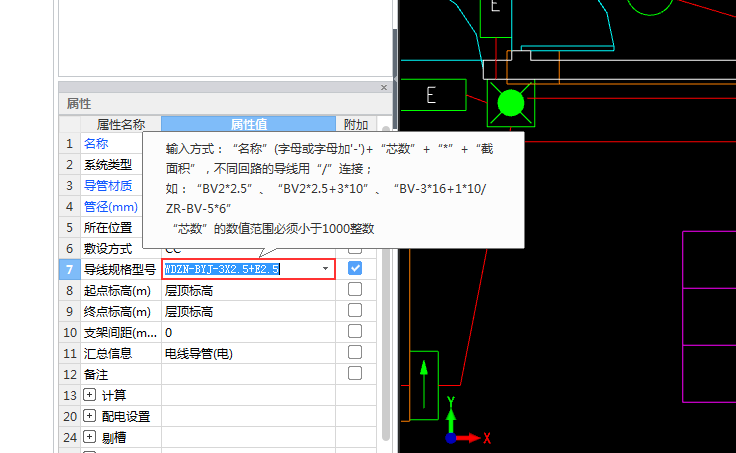This screenshot has height=453, width=736.
Task: Select the 导管材质 property row
Action: (108, 186)
